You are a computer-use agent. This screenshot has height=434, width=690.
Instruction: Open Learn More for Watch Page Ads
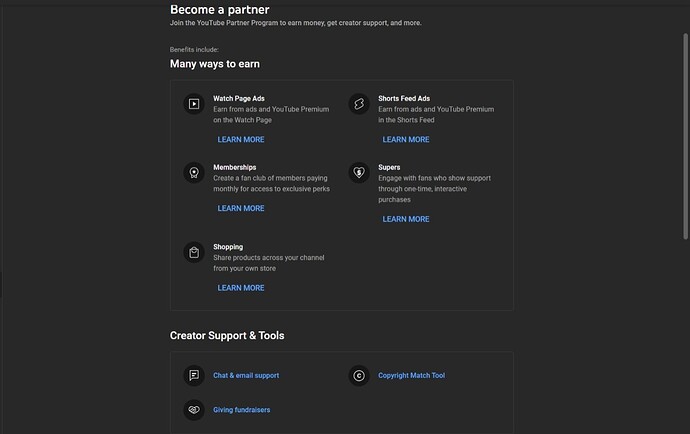[241, 140]
